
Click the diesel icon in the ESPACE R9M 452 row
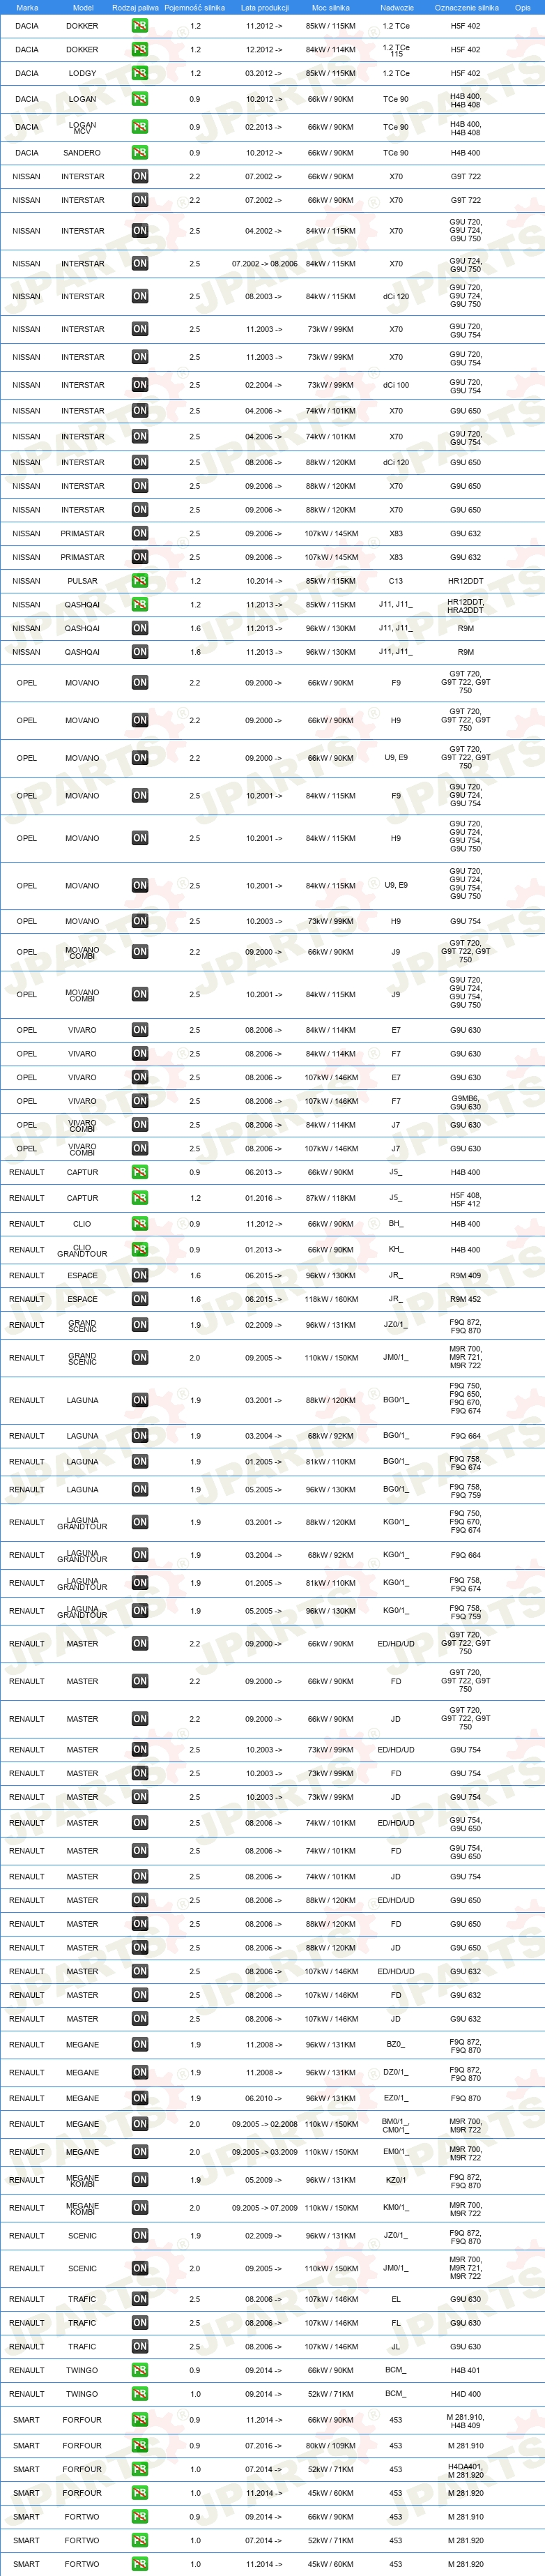pyautogui.click(x=140, y=1300)
